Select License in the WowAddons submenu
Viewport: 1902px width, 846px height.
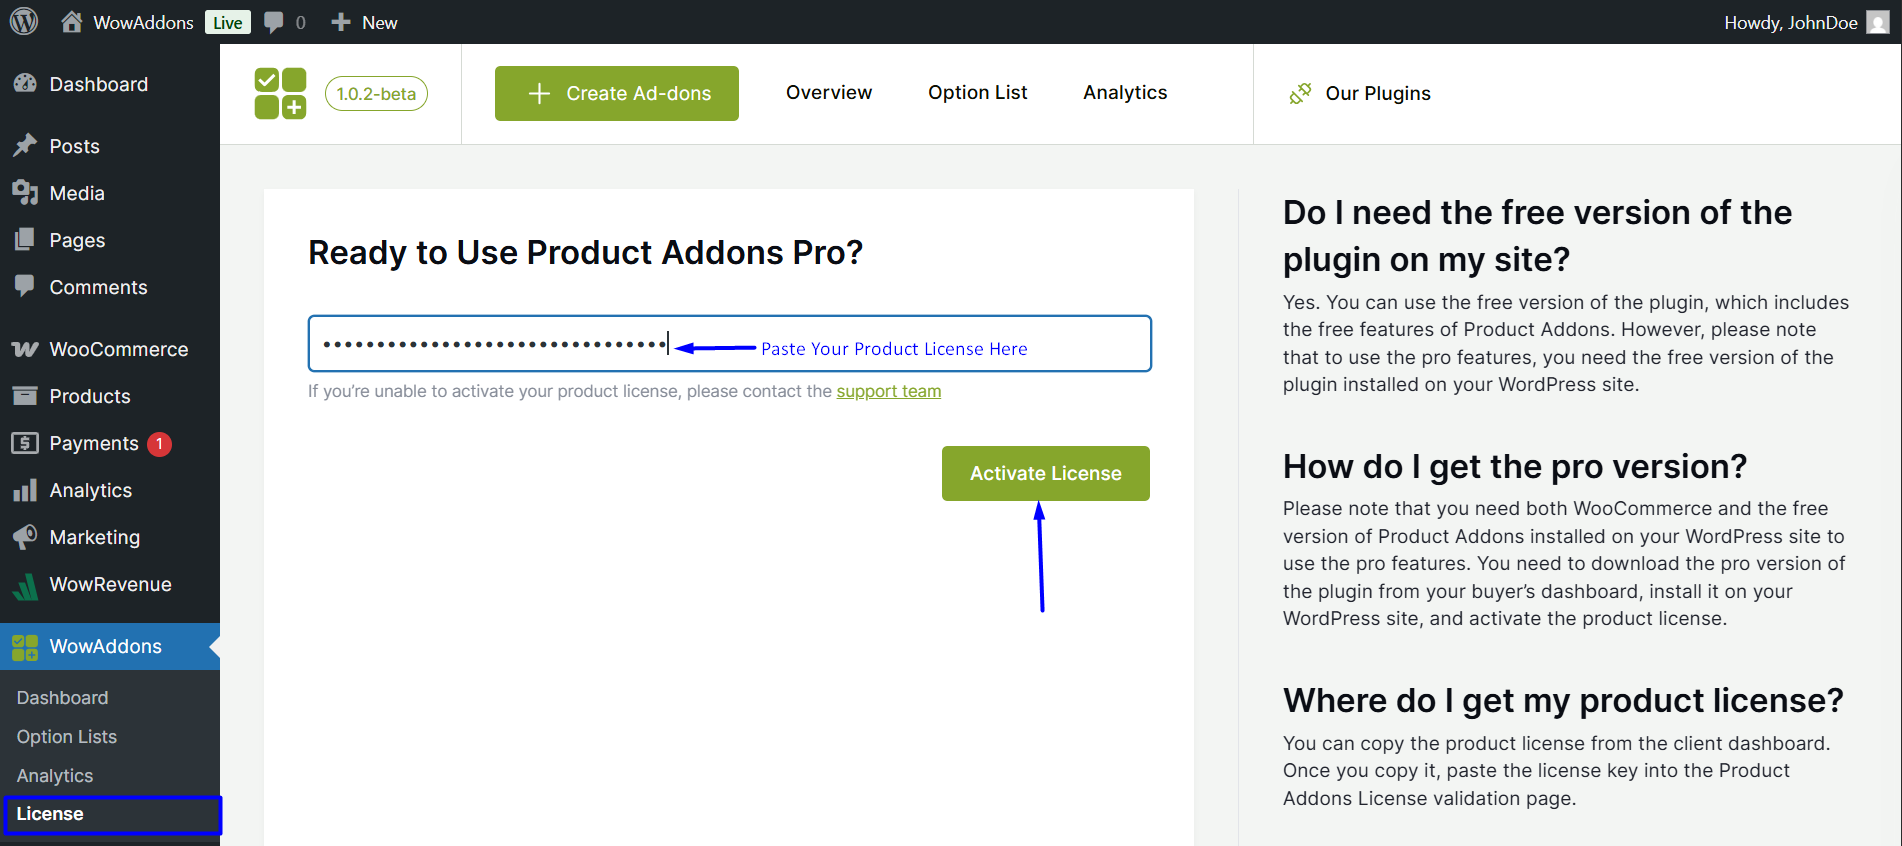click(50, 814)
